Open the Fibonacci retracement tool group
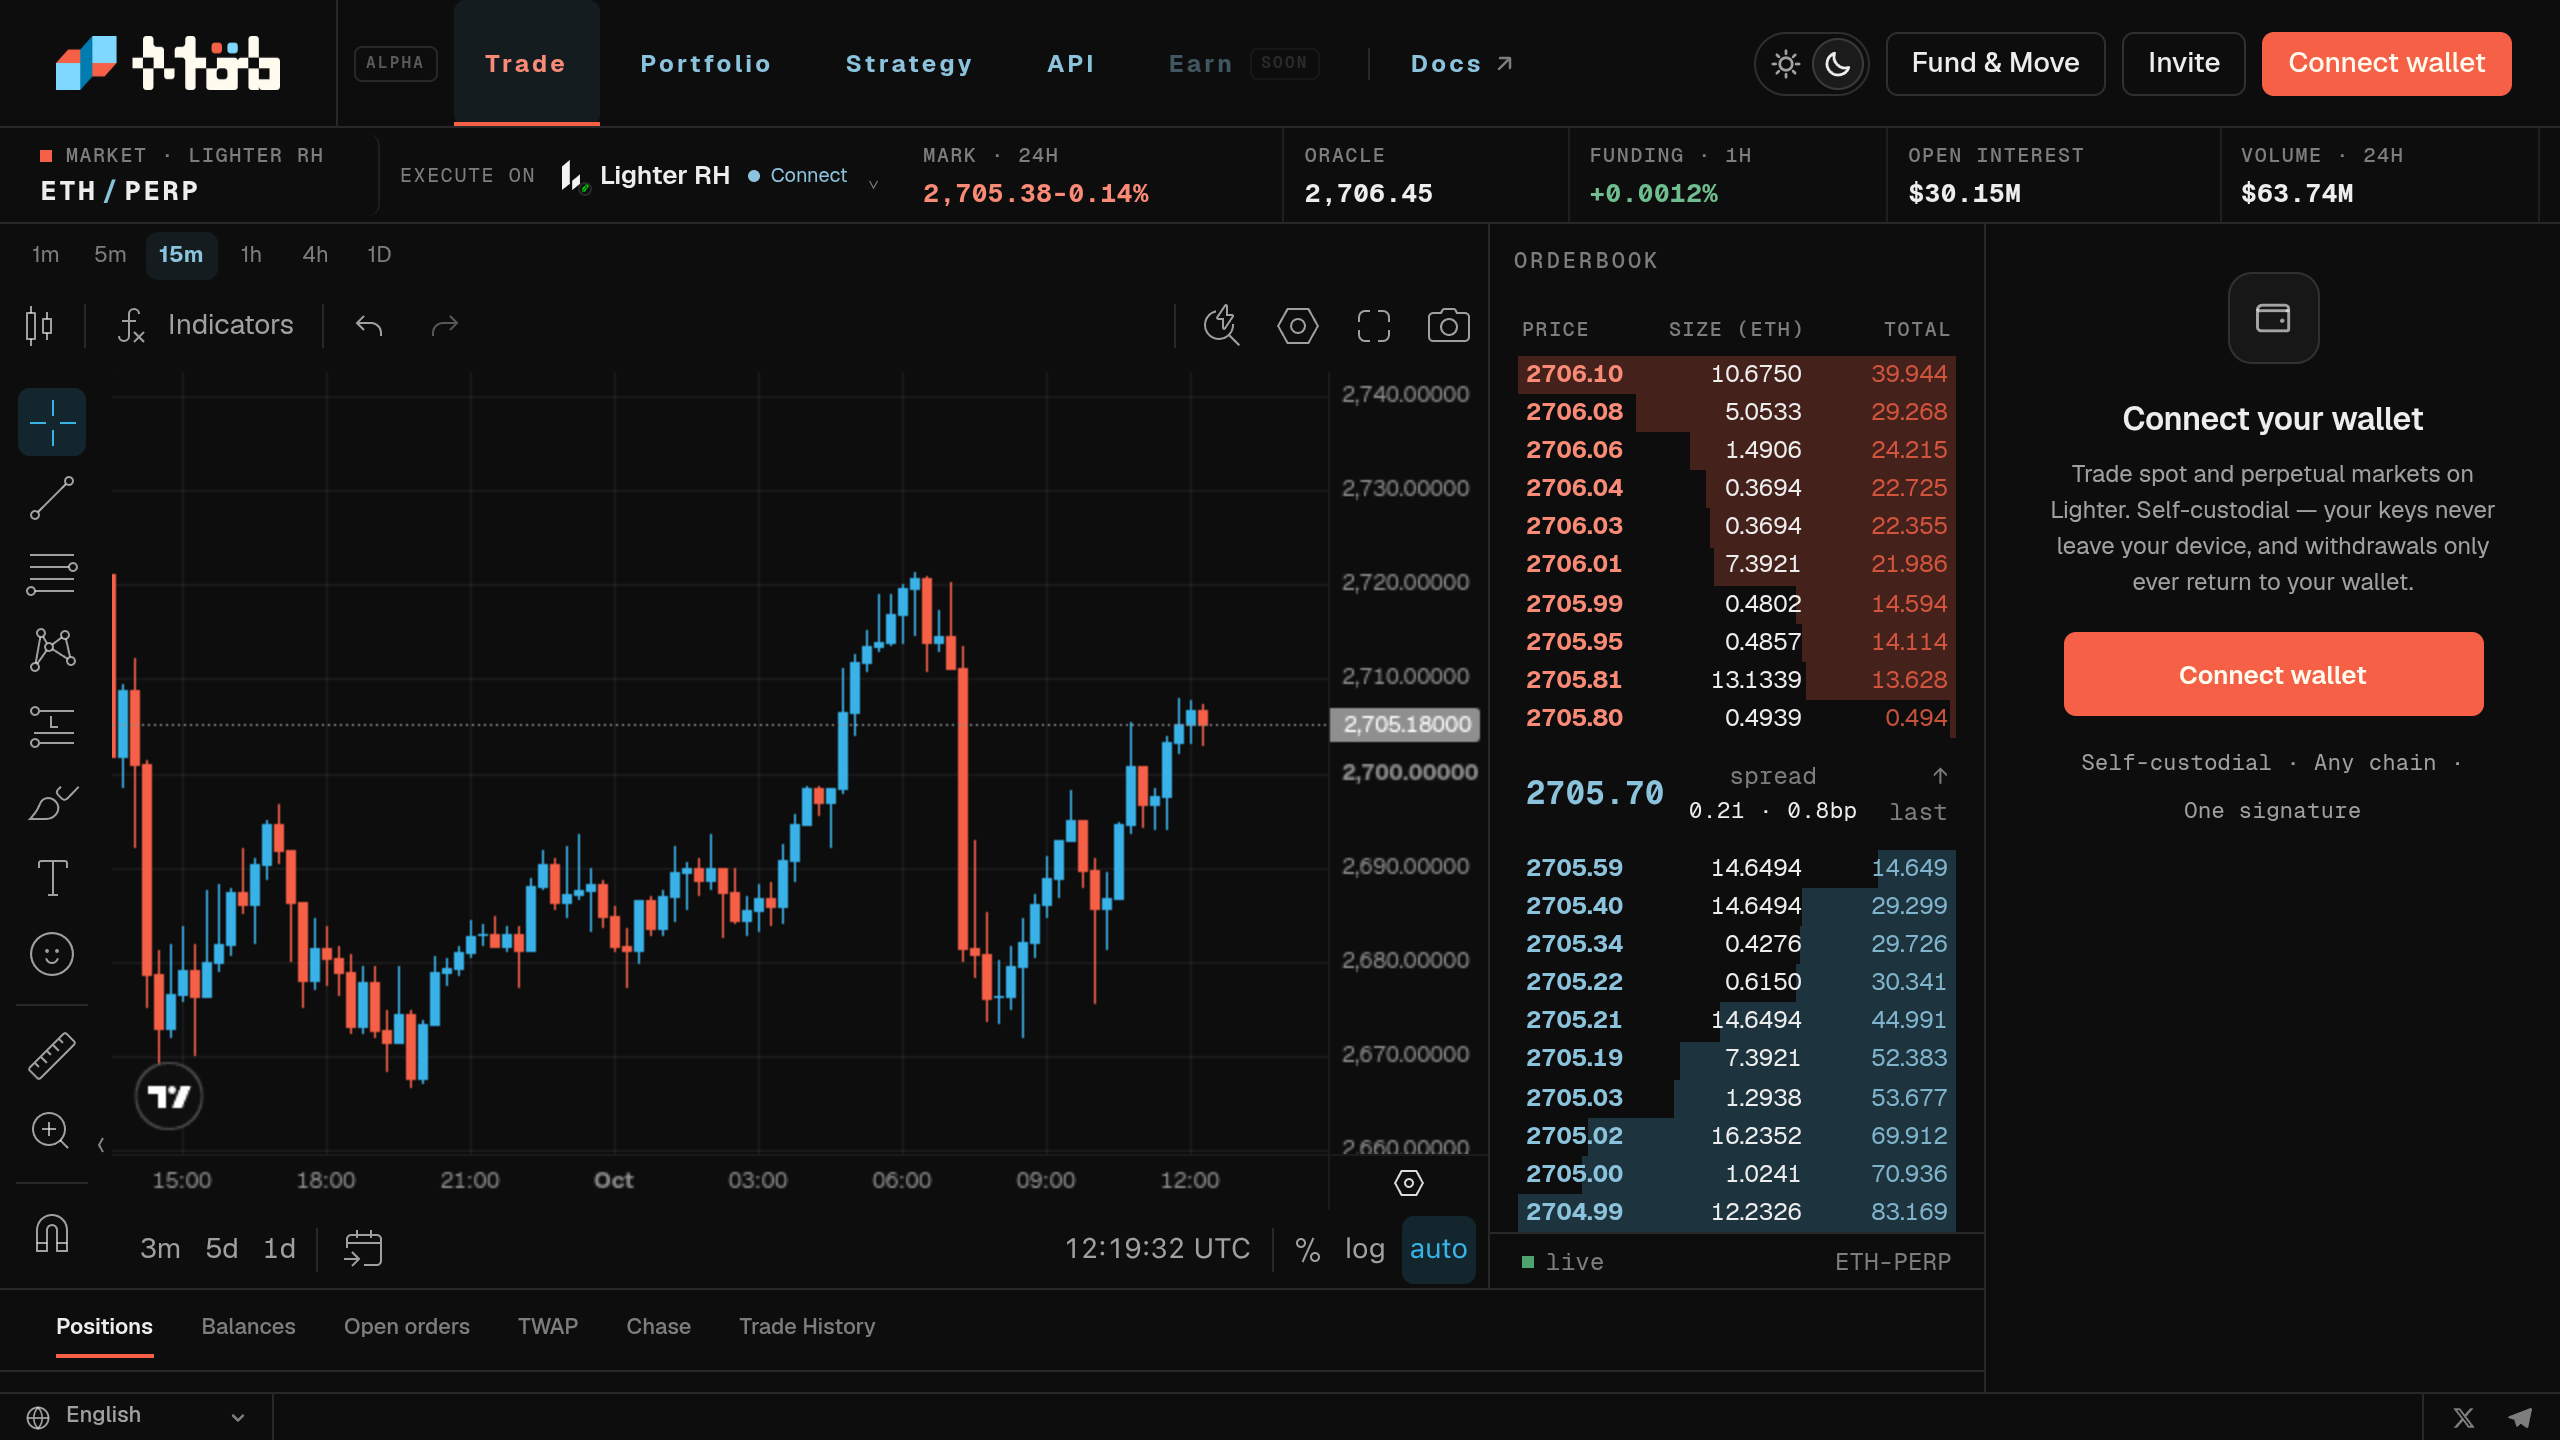The image size is (2560, 1440). coord(52,574)
